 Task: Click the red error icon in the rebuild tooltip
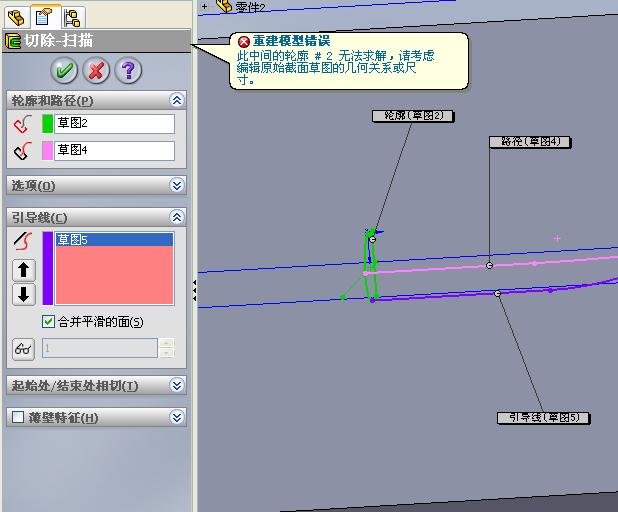pyautogui.click(x=244, y=41)
